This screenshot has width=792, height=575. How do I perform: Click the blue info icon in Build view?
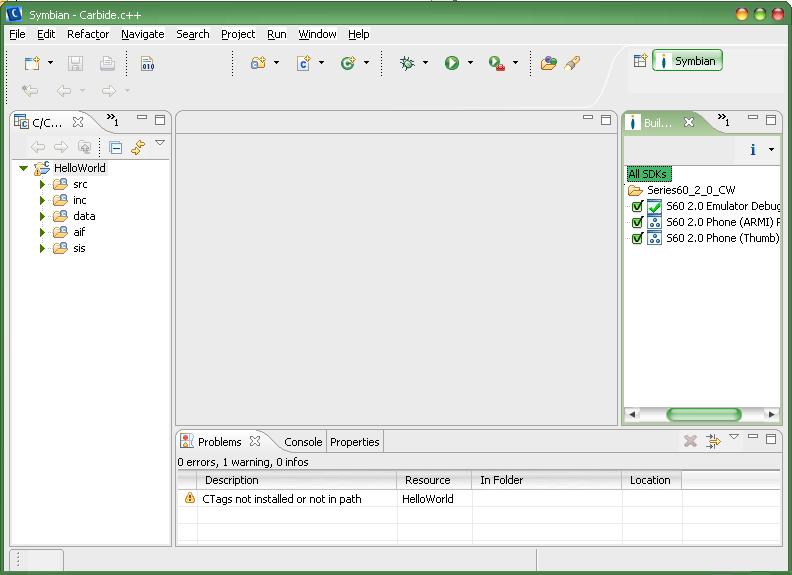coord(753,150)
